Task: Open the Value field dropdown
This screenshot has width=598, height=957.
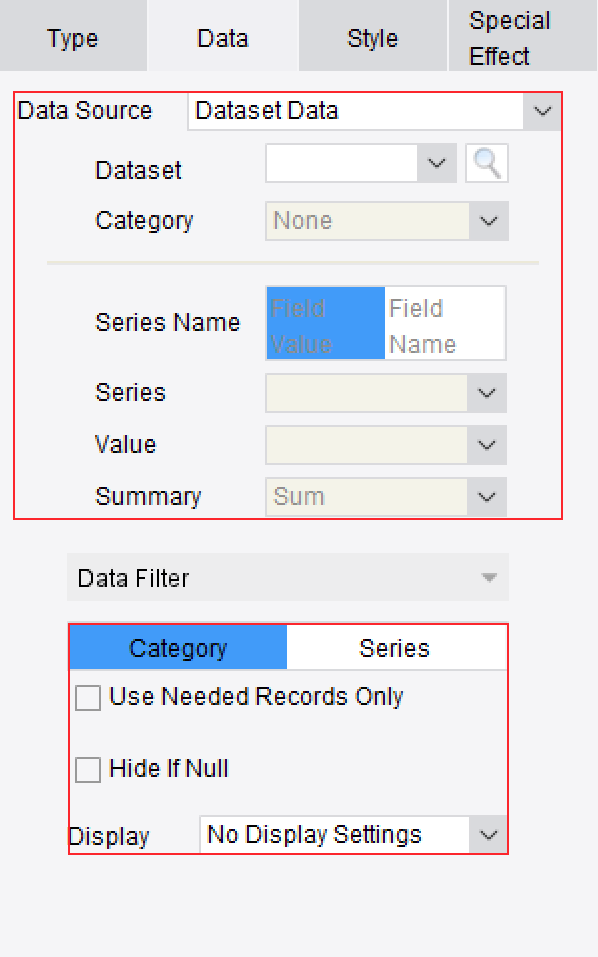Action: pyautogui.click(x=486, y=445)
